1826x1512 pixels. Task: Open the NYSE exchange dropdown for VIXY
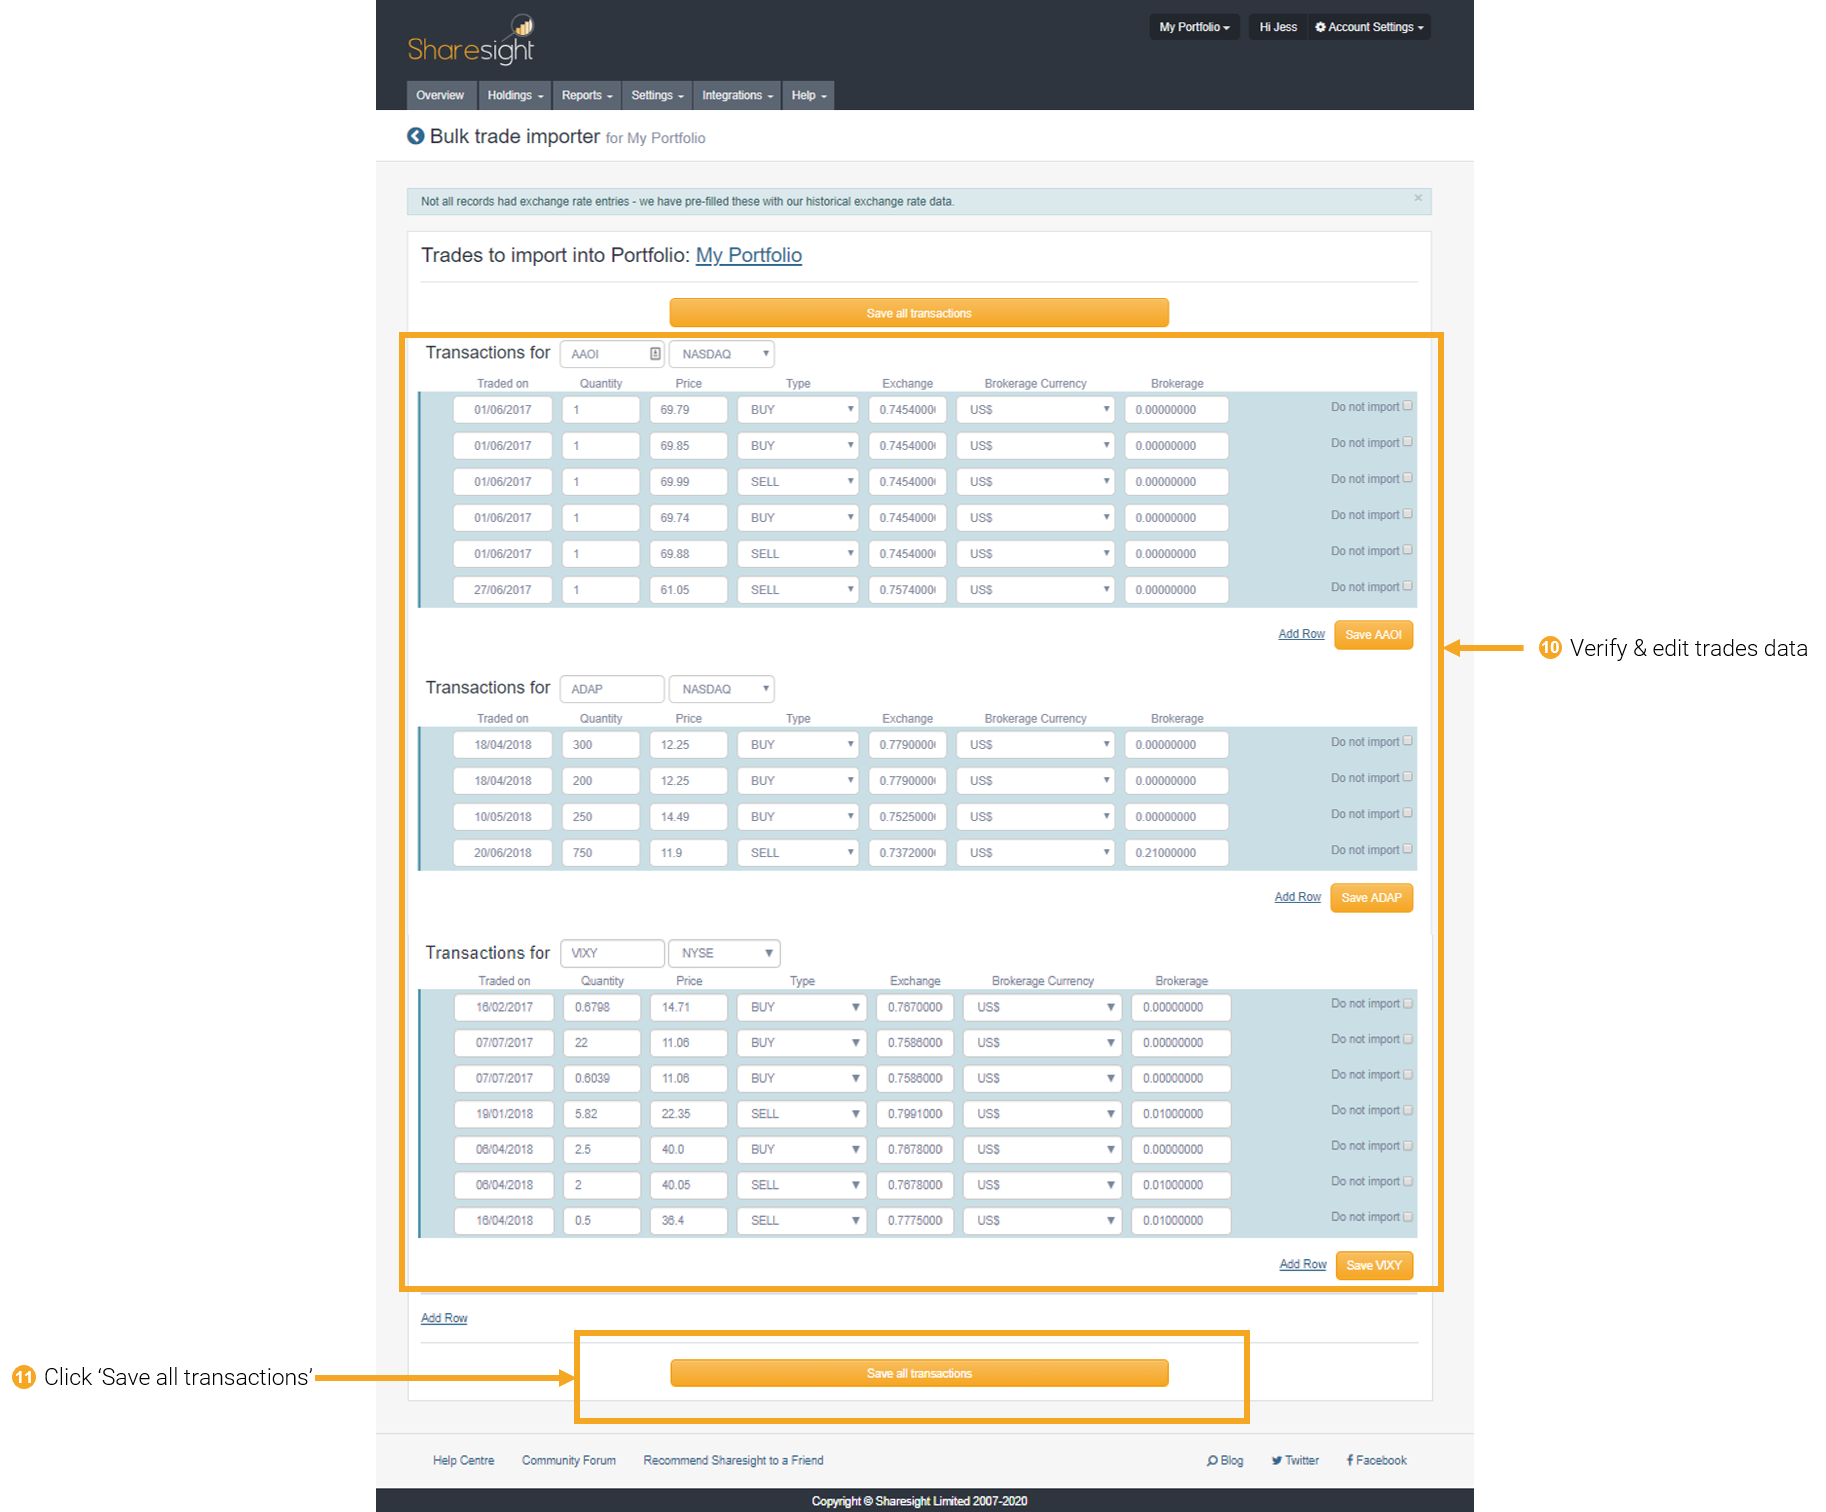tap(725, 953)
